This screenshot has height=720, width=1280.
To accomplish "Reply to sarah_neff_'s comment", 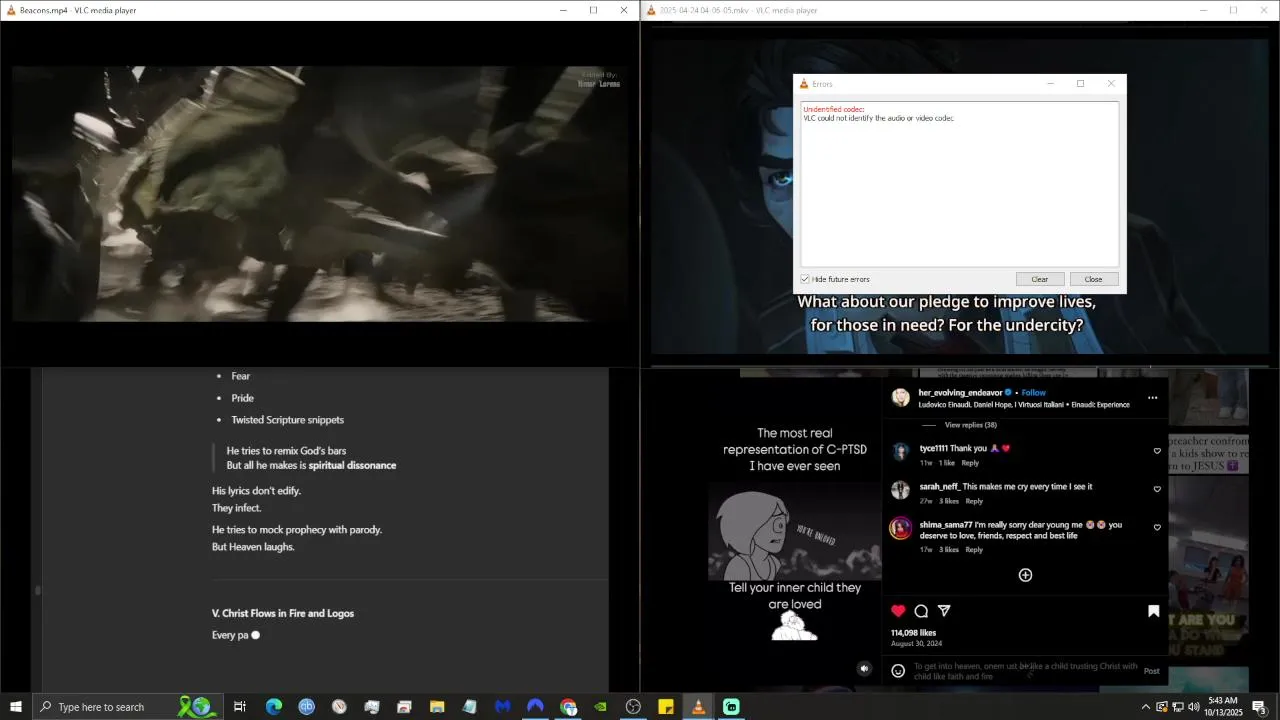I will pos(974,501).
